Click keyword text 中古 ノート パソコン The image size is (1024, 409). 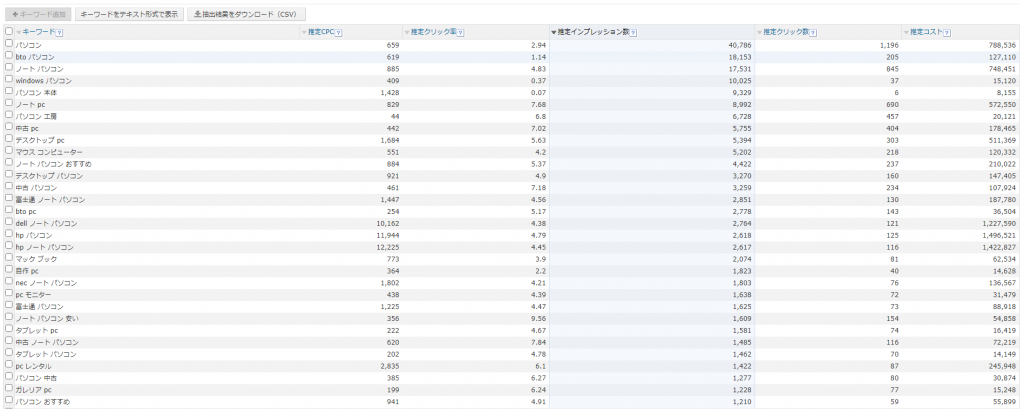point(47,342)
